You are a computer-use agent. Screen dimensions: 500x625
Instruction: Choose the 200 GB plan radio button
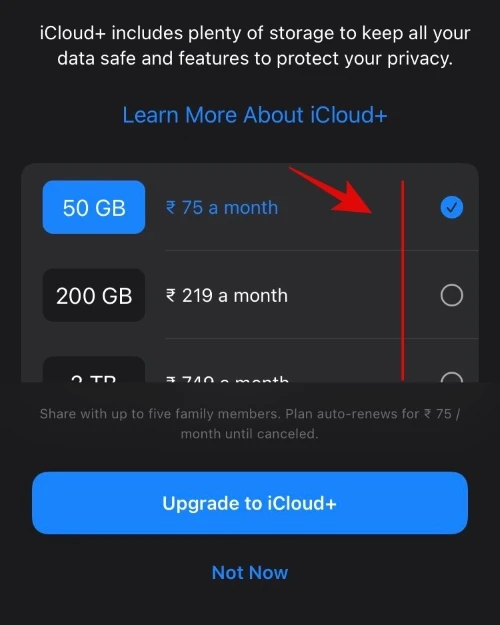(451, 295)
